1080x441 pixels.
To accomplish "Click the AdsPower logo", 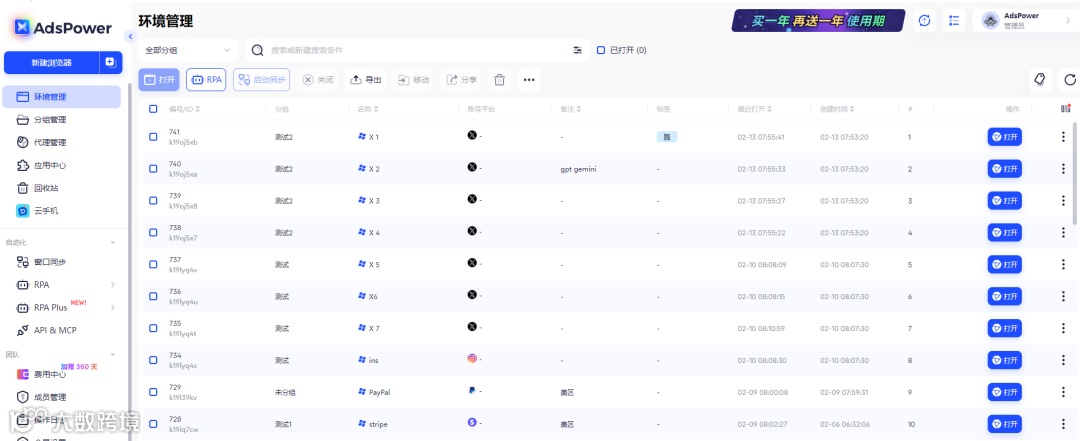I will click(x=63, y=28).
